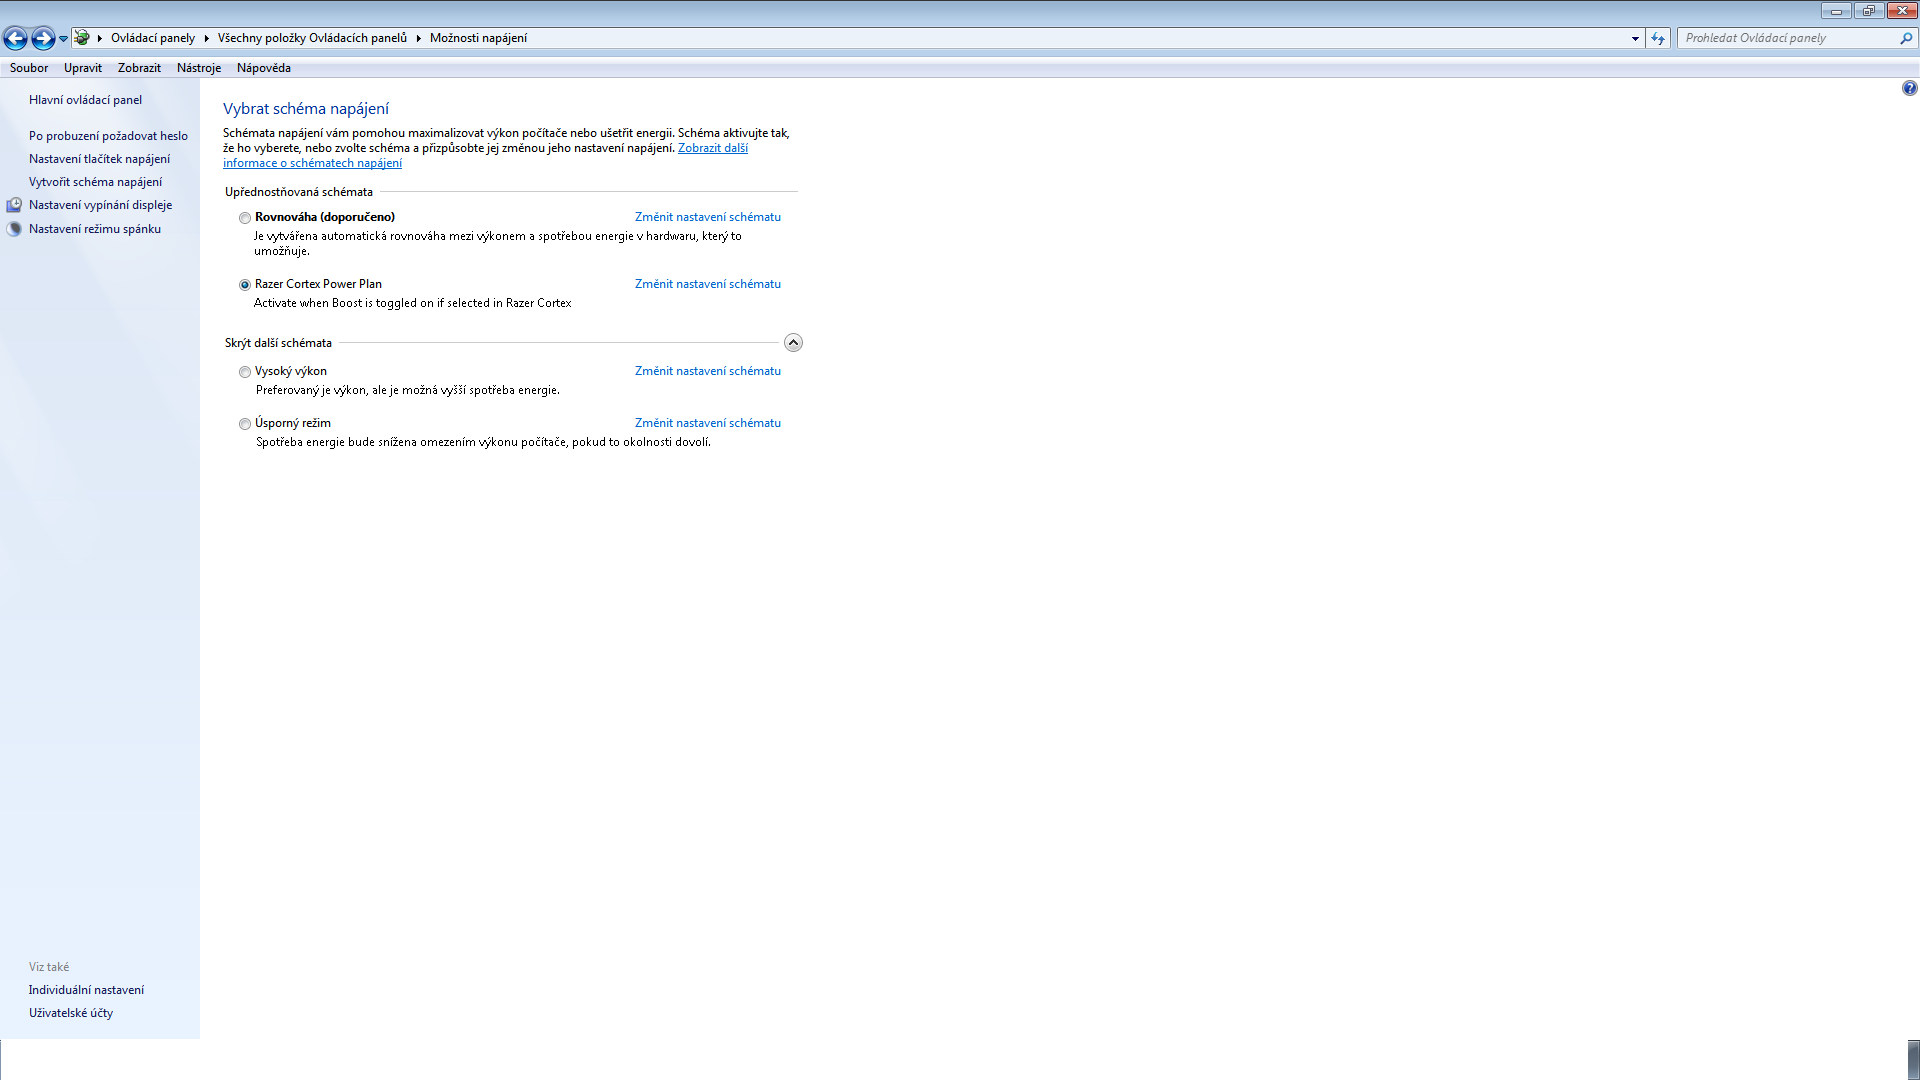Change settings for Úsporný režim scheme

click(x=708, y=423)
